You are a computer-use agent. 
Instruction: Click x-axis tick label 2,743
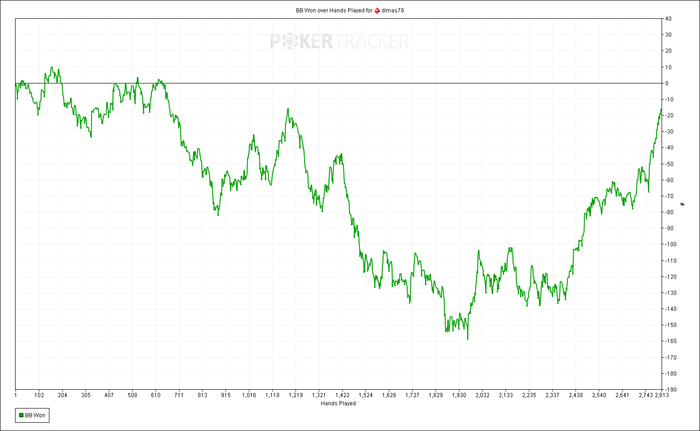646,395
